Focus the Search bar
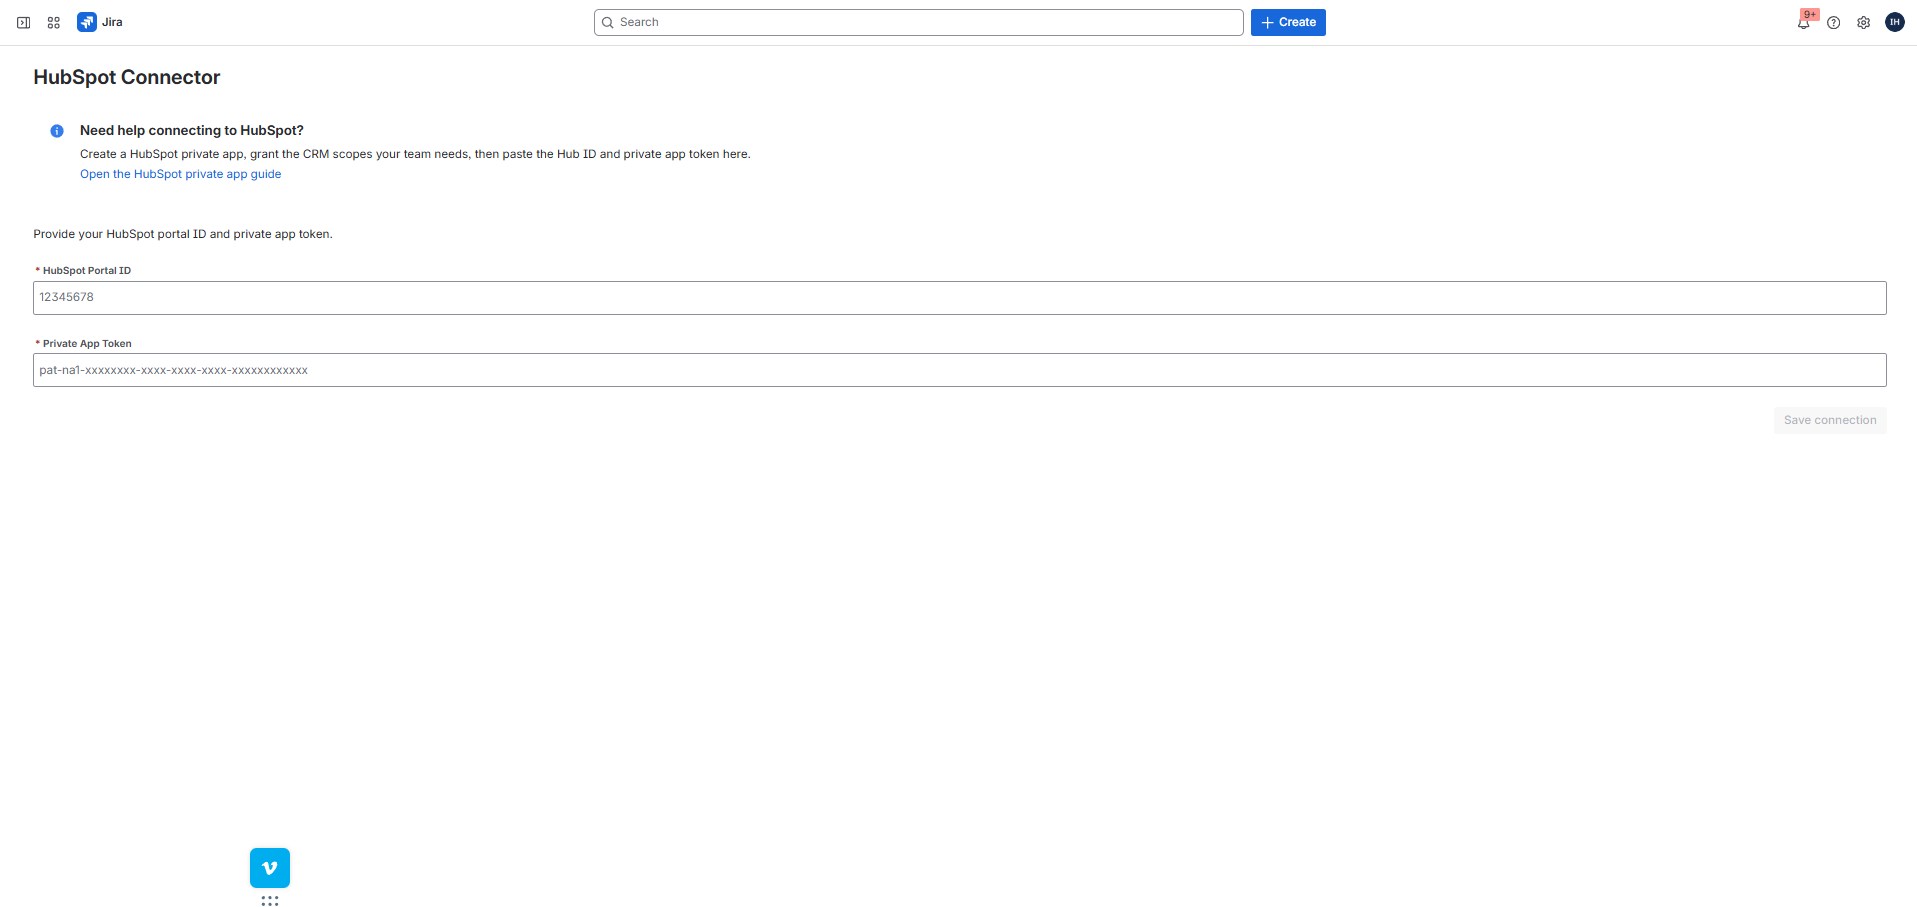This screenshot has height=907, width=1917. (918, 22)
